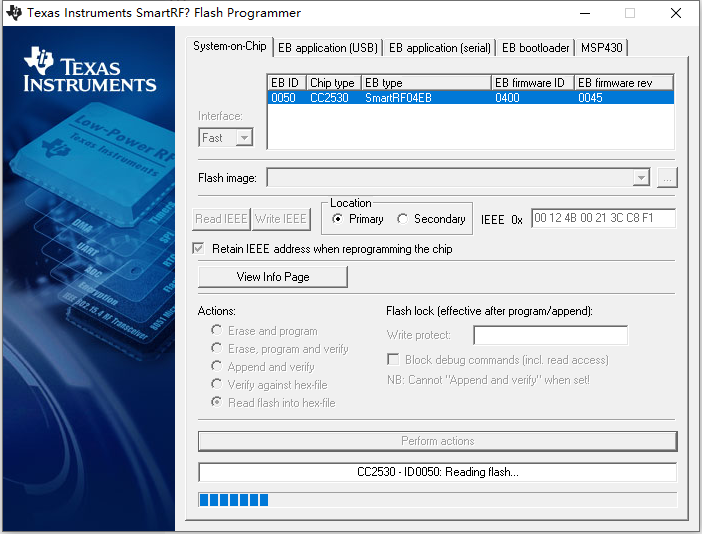Click the Texas Instruments title bar icon

[14, 13]
